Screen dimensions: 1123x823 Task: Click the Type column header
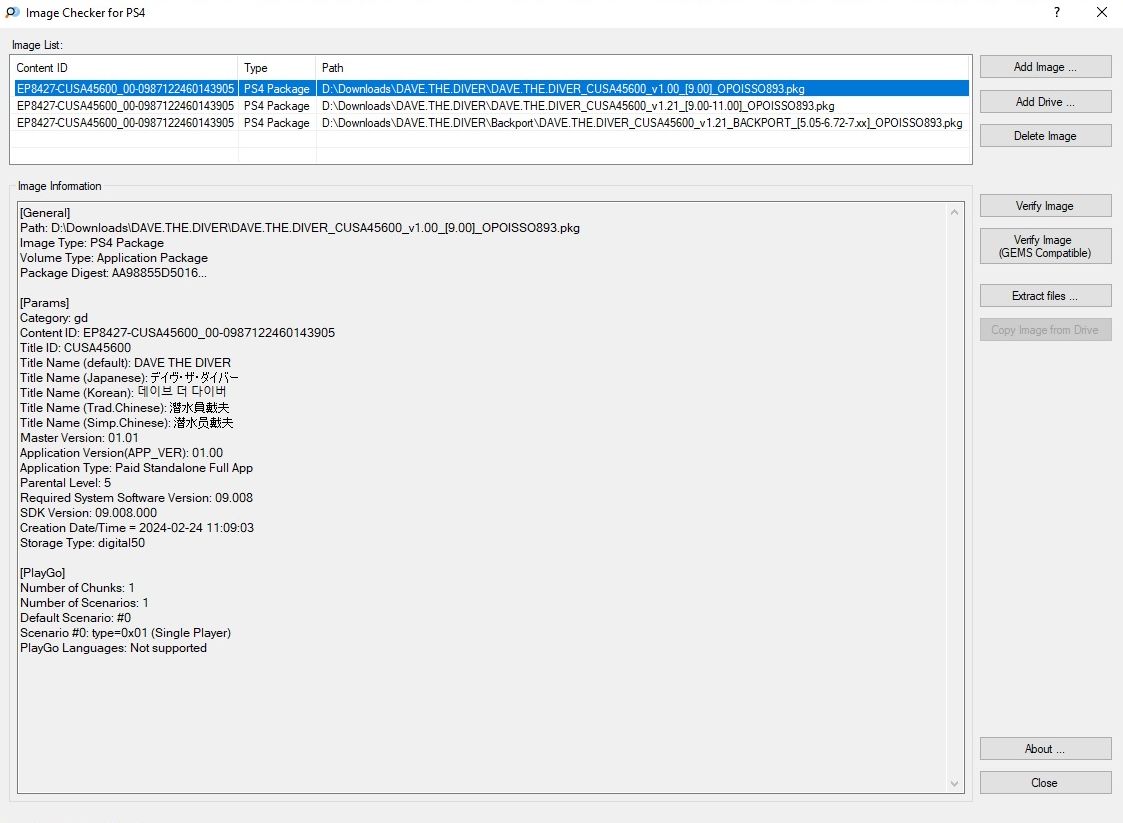click(277, 68)
